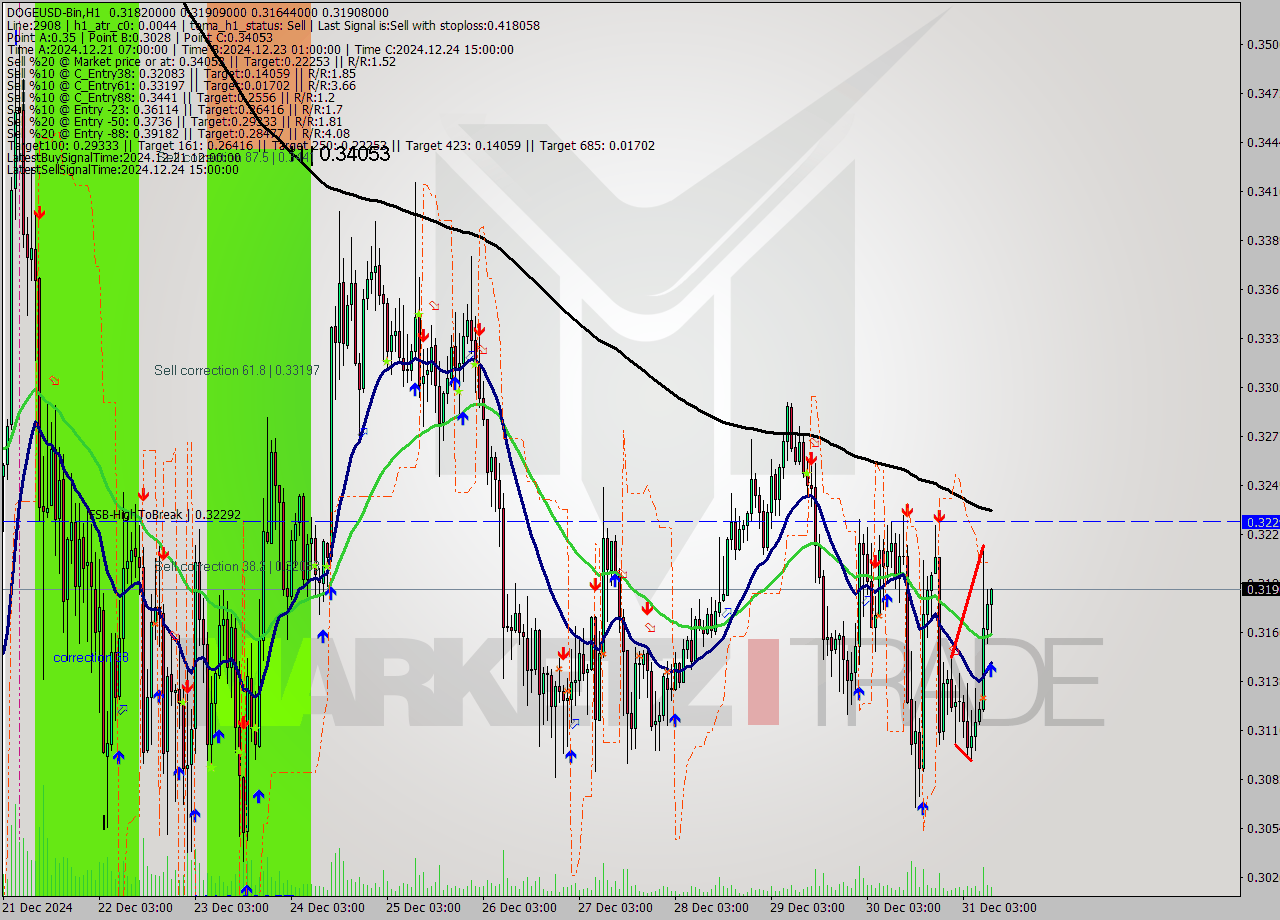Click the '26 Dec 03:00' time label
The height and width of the screenshot is (920, 1280).
[518, 908]
